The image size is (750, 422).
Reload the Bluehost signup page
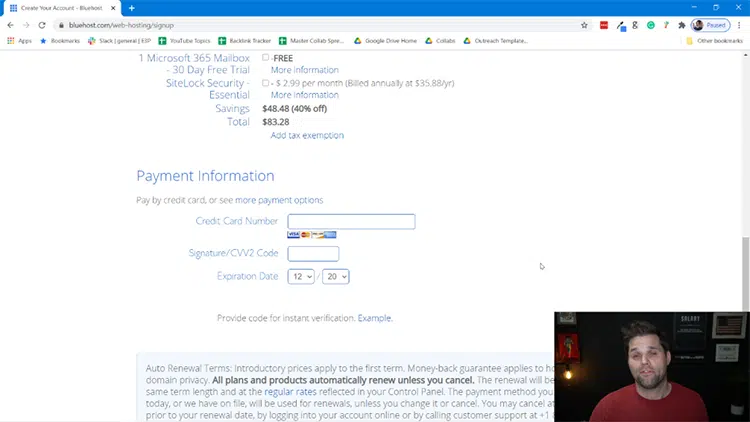coord(42,25)
